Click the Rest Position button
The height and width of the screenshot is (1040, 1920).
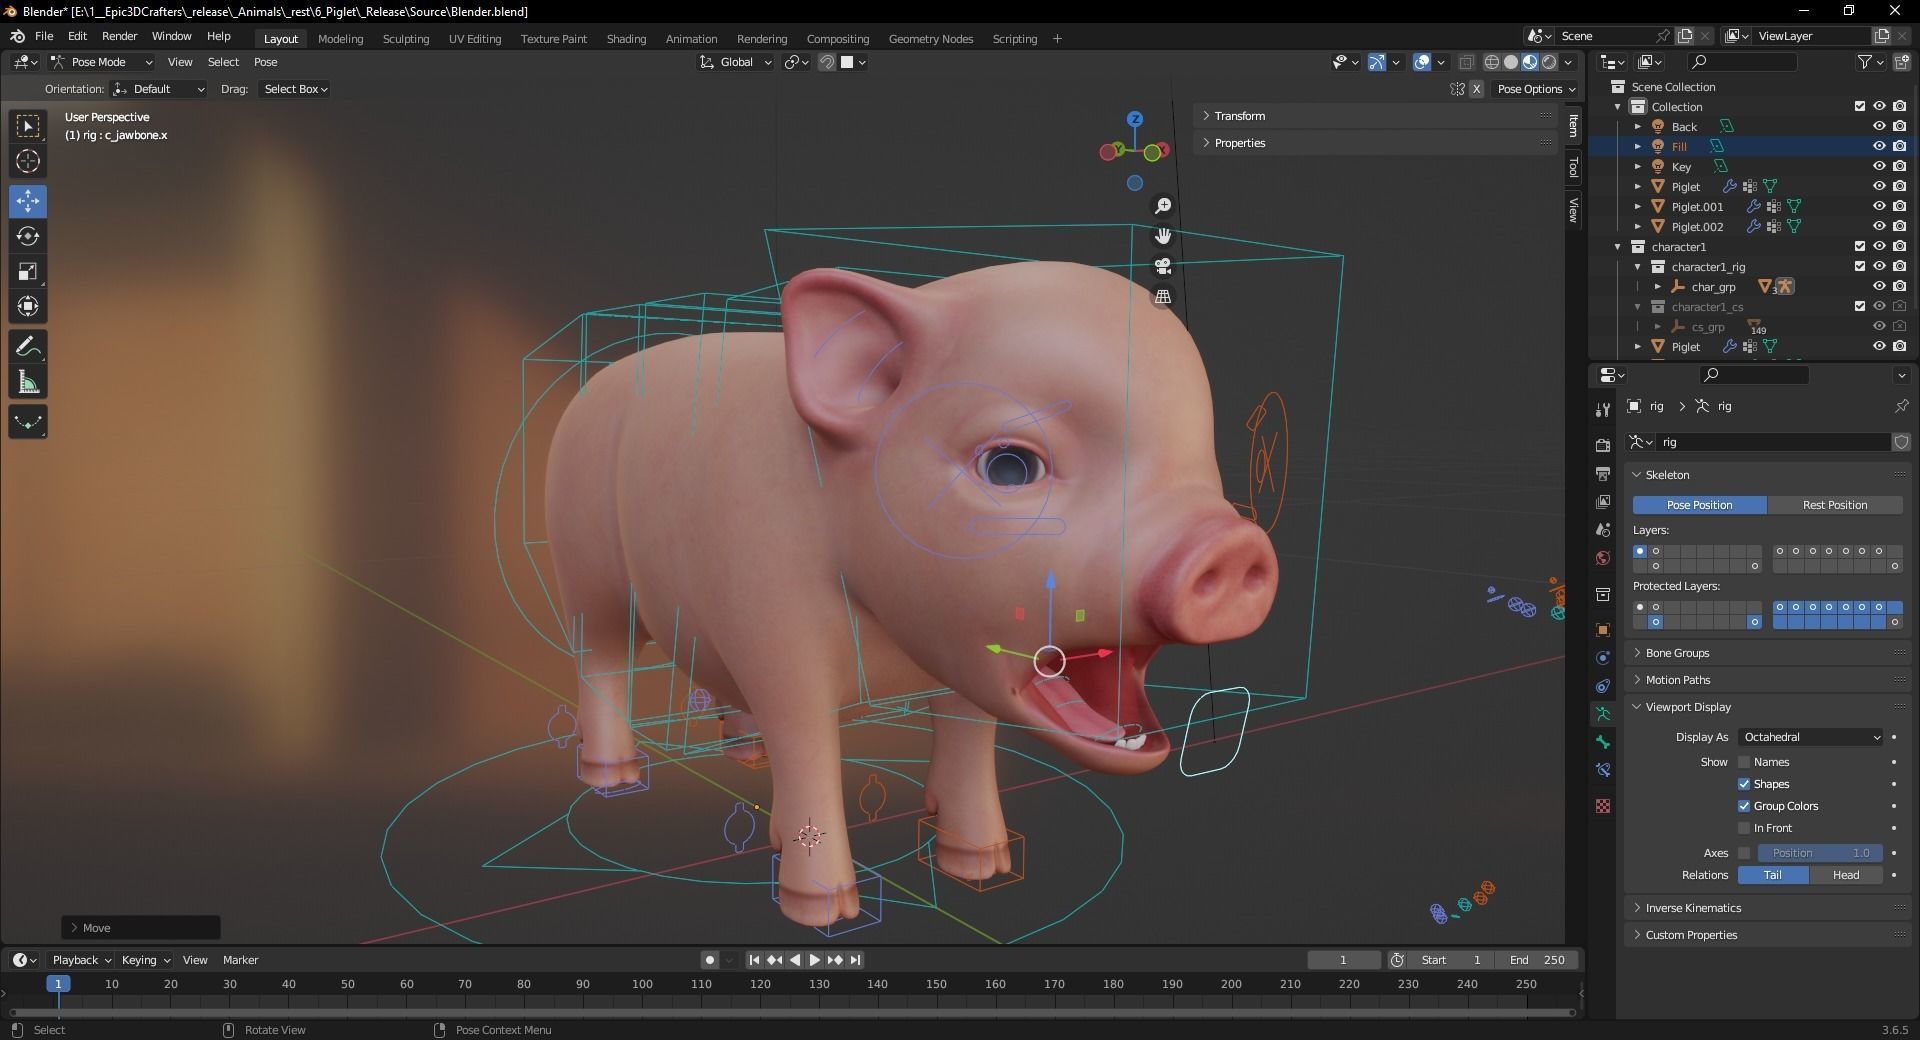[x=1835, y=505]
